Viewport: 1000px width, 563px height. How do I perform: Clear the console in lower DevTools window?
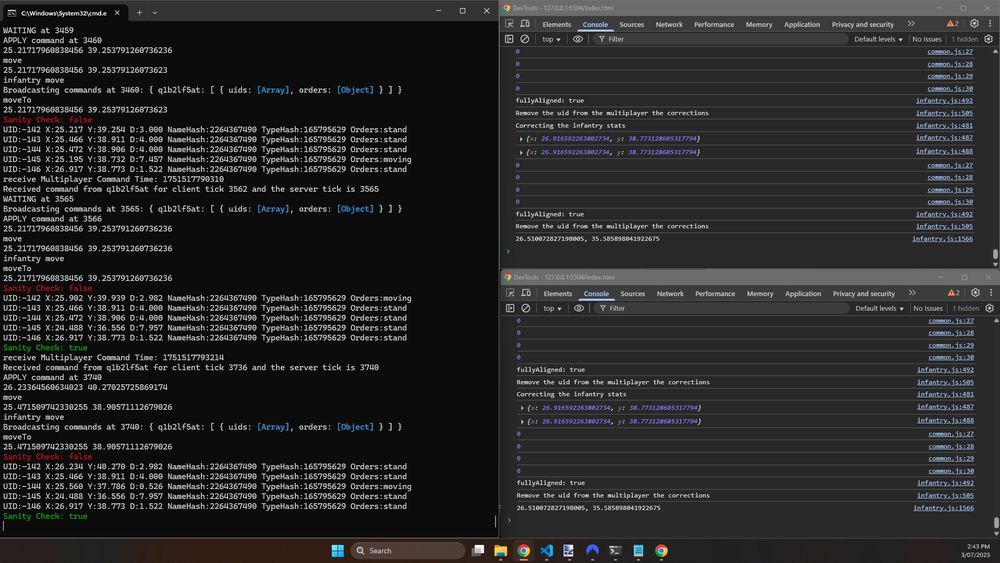click(526, 308)
